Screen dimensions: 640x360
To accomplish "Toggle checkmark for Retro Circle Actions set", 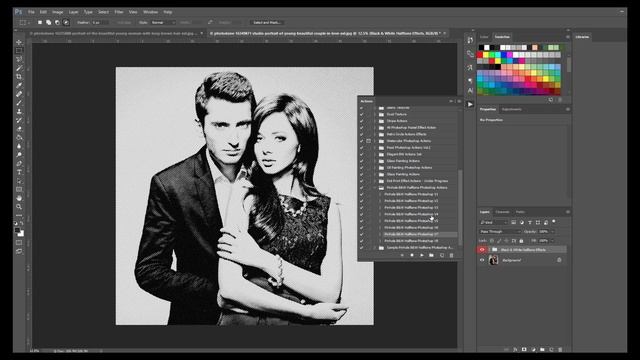I will click(x=361, y=134).
